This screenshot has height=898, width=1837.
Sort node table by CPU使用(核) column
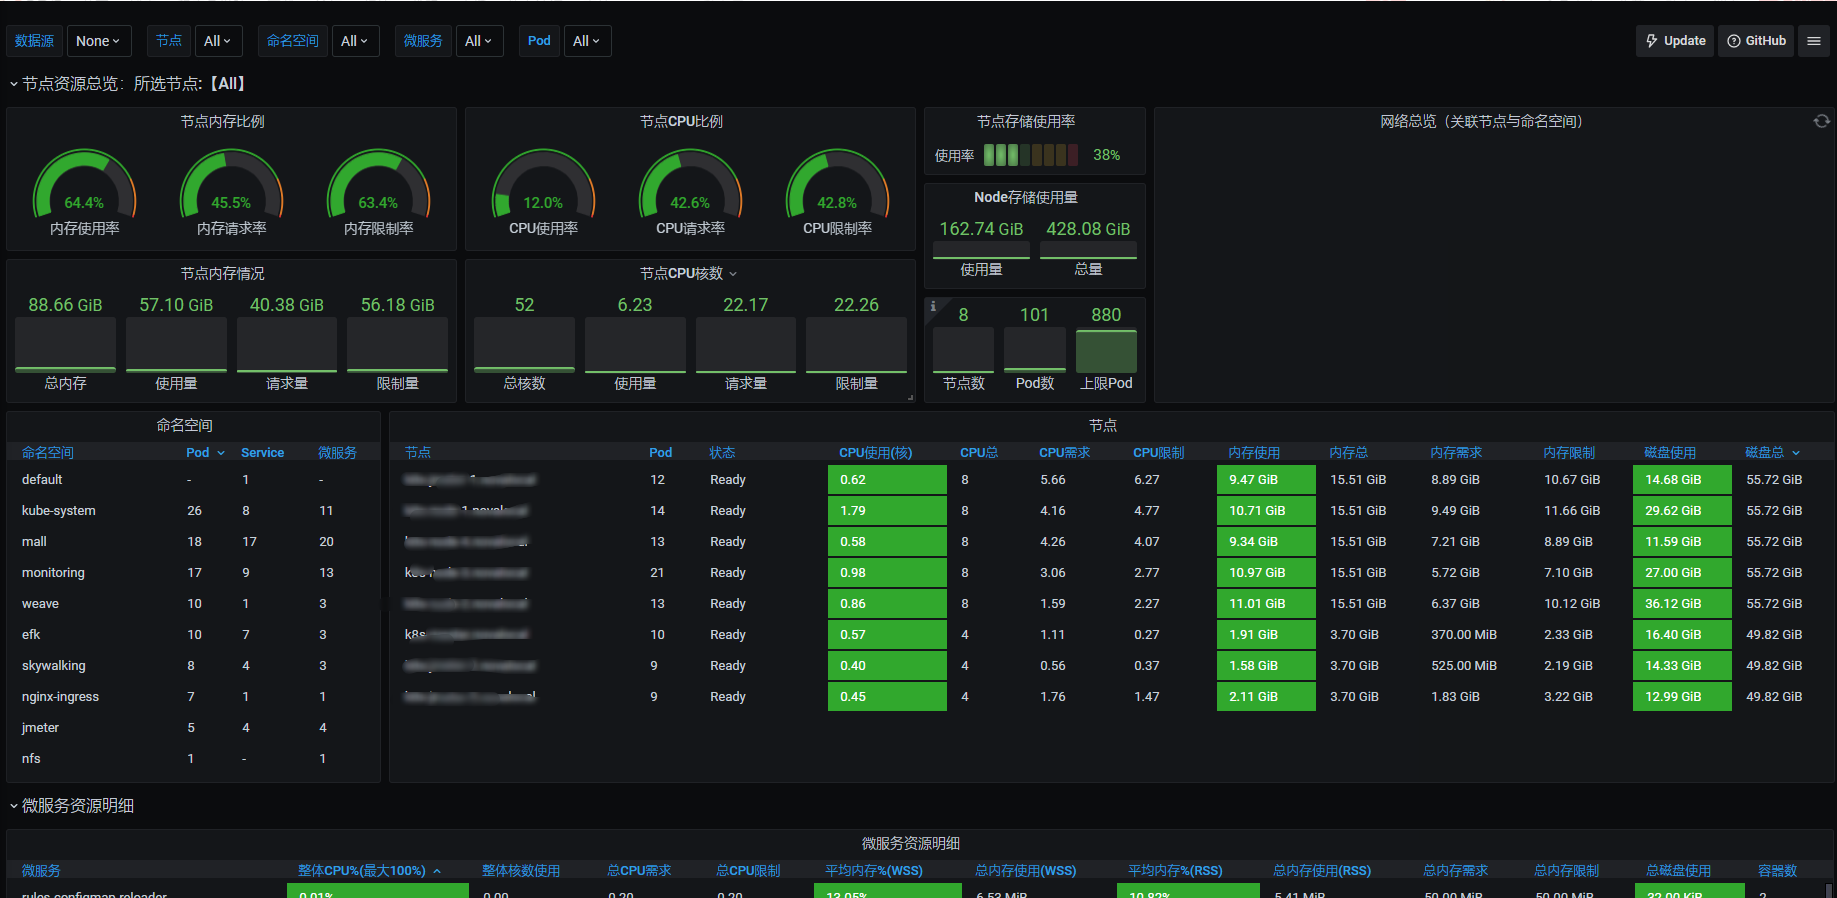pyautogui.click(x=875, y=453)
